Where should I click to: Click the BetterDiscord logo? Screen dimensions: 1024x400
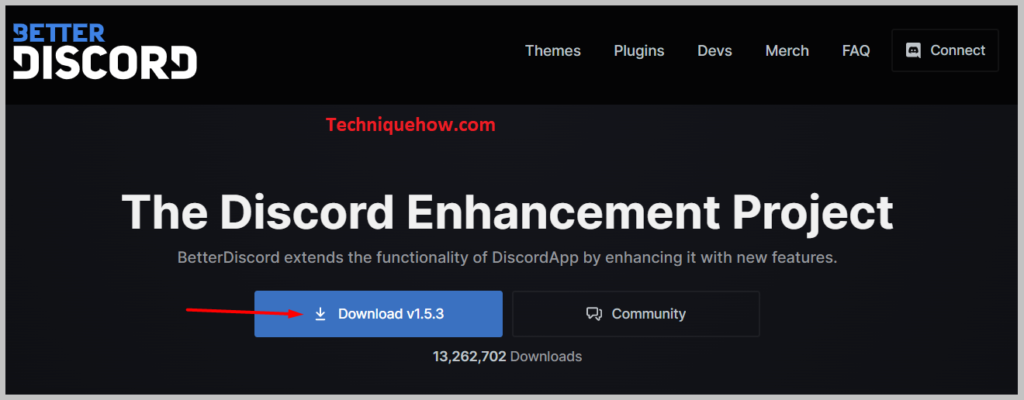[x=104, y=51]
